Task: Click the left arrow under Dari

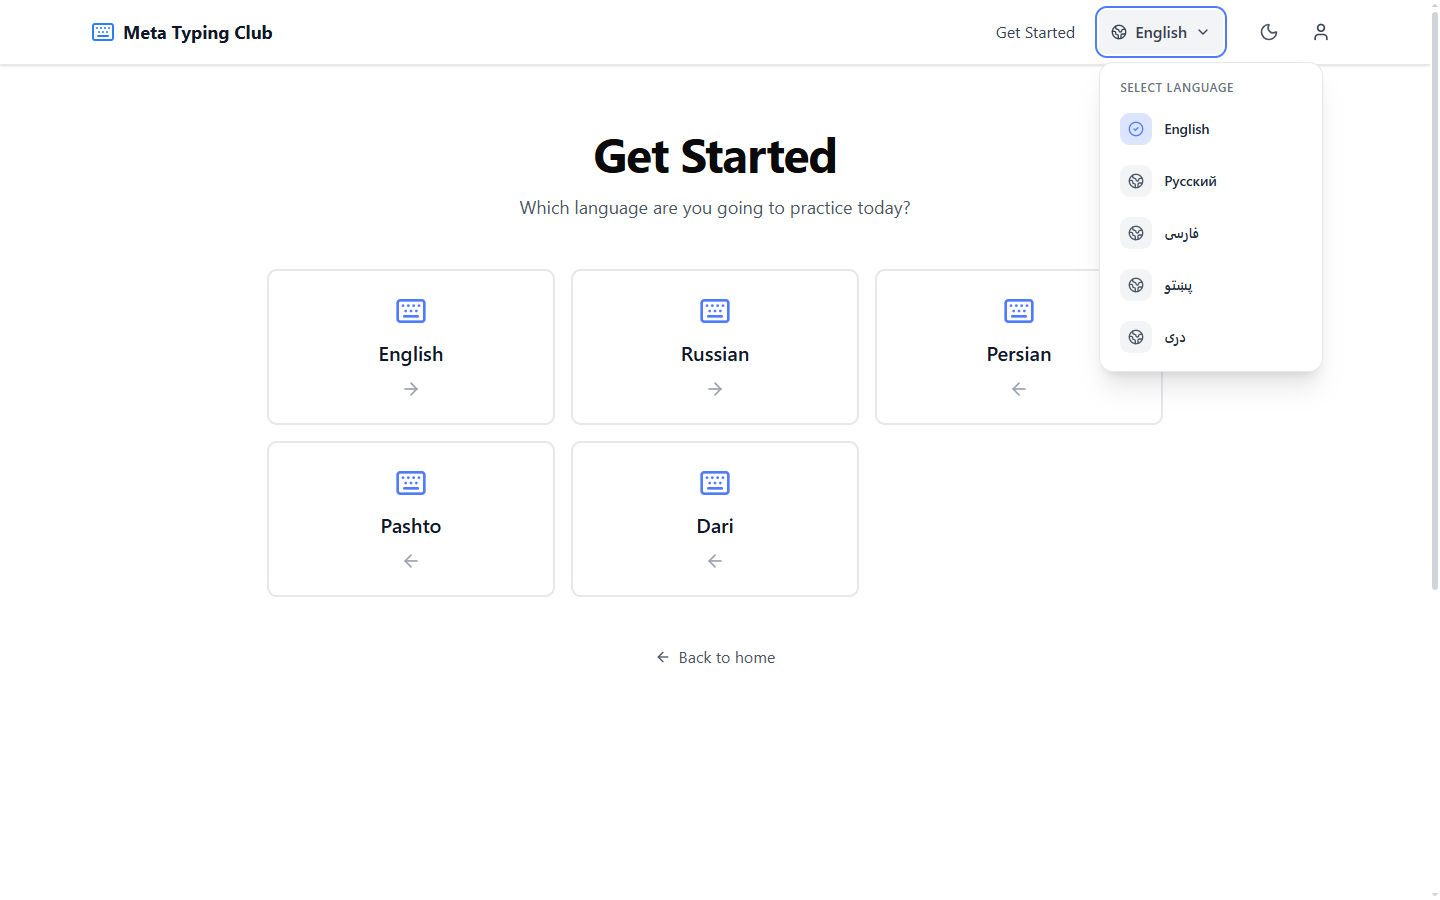Action: [x=715, y=561]
